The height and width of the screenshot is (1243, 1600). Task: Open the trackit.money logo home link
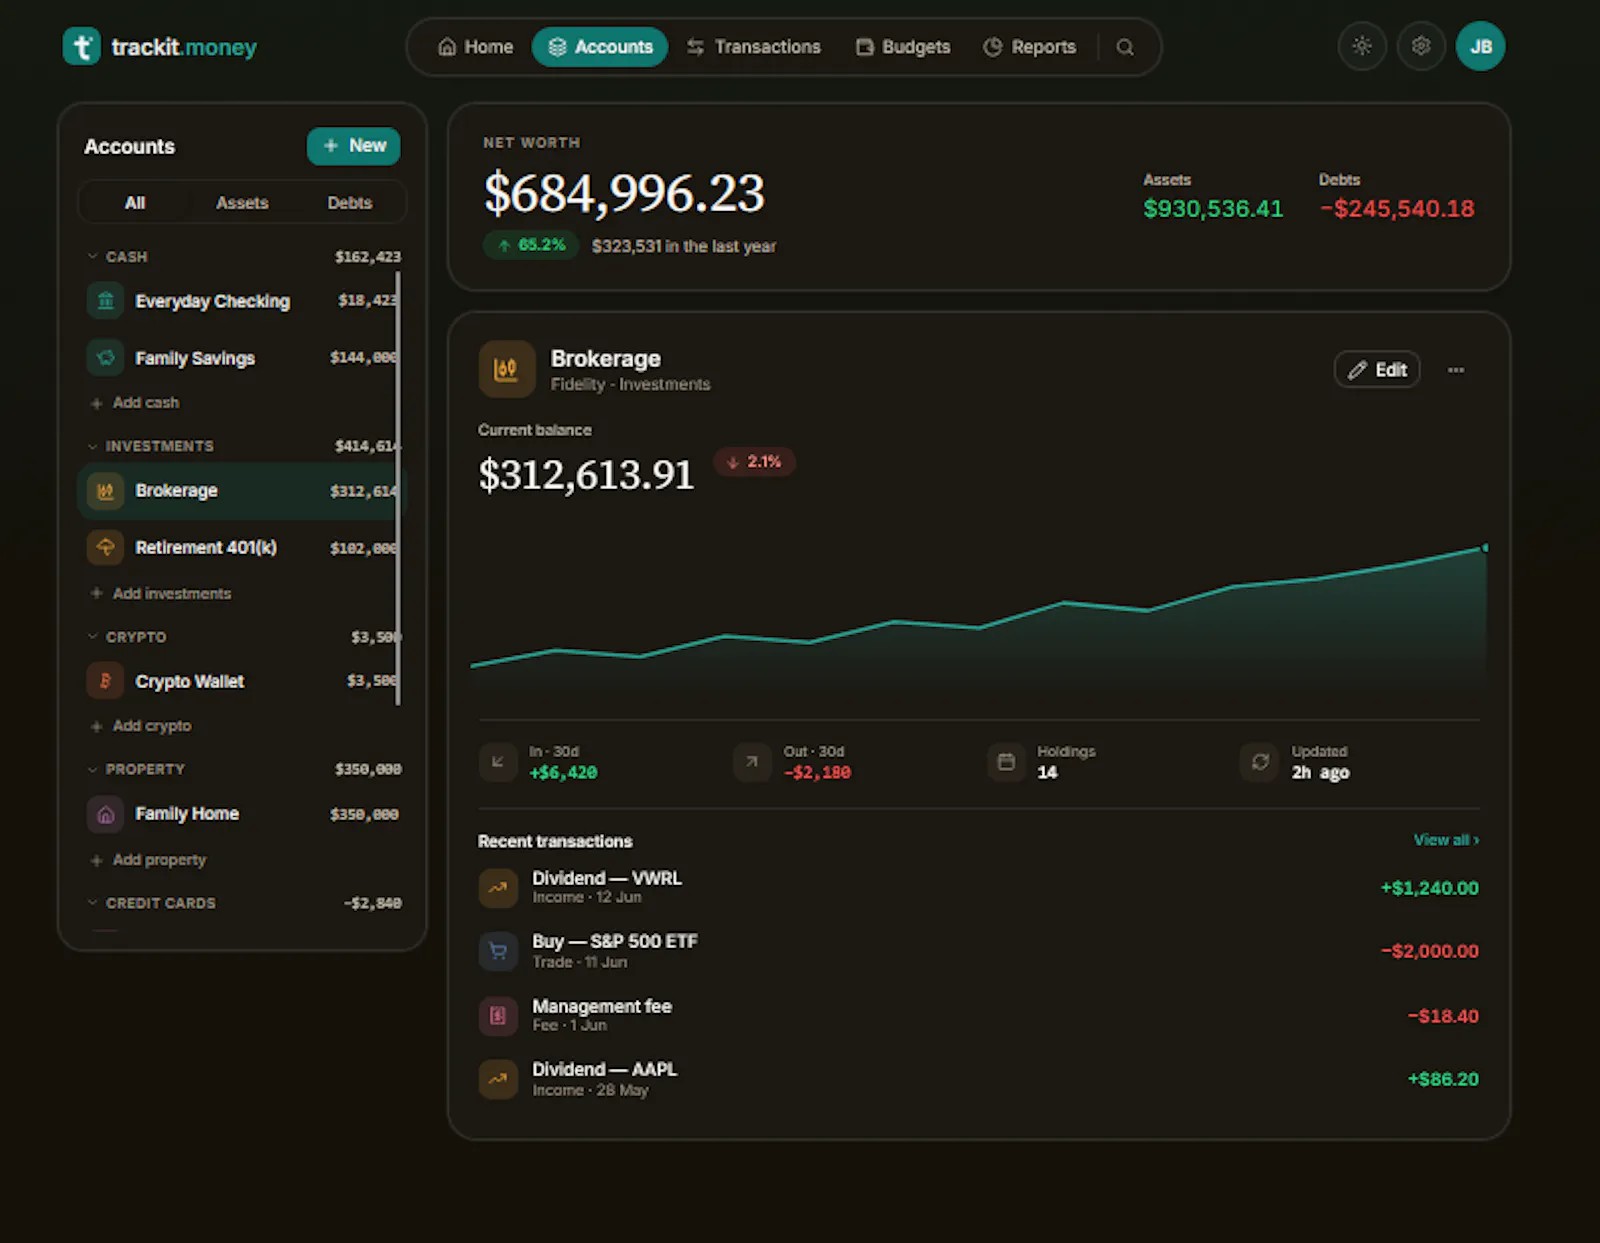click(160, 46)
